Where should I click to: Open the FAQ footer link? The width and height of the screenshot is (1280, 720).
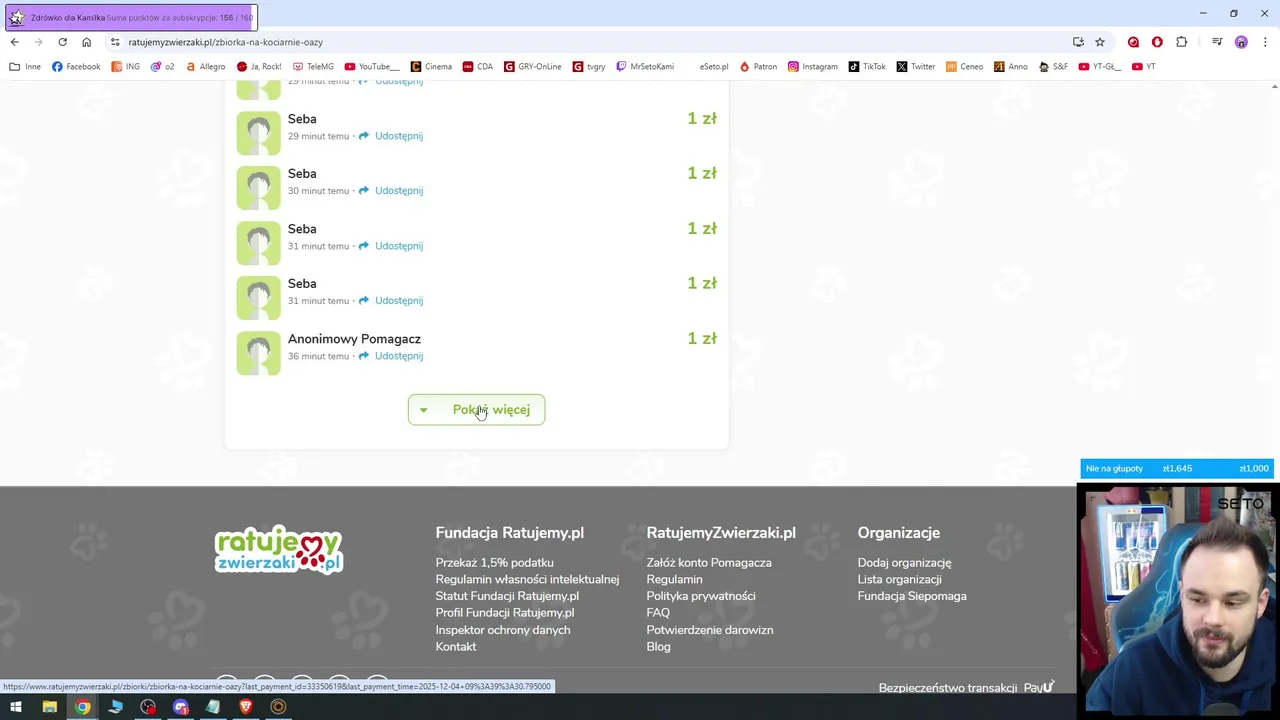(658, 613)
